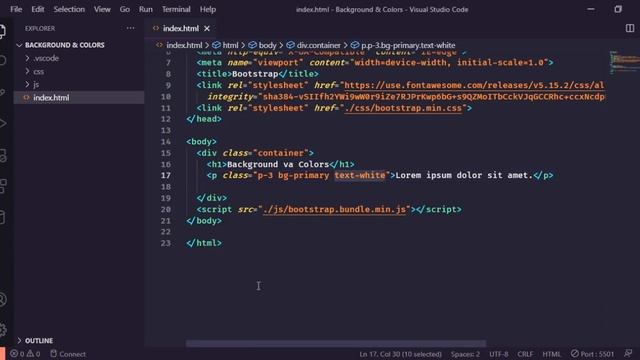Click Ln 17, Col 30 cursor position
Image resolution: width=640 pixels, height=360 pixels.
tap(400, 354)
